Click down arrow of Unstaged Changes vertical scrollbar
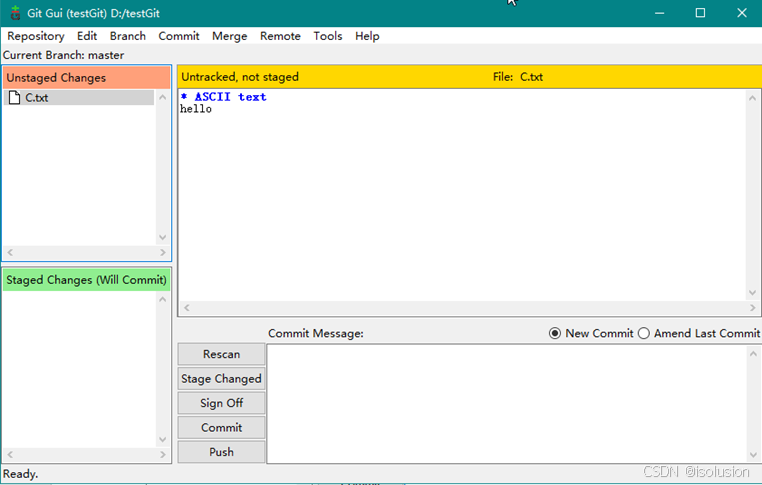Image resolution: width=762 pixels, height=485 pixels. (x=162, y=238)
